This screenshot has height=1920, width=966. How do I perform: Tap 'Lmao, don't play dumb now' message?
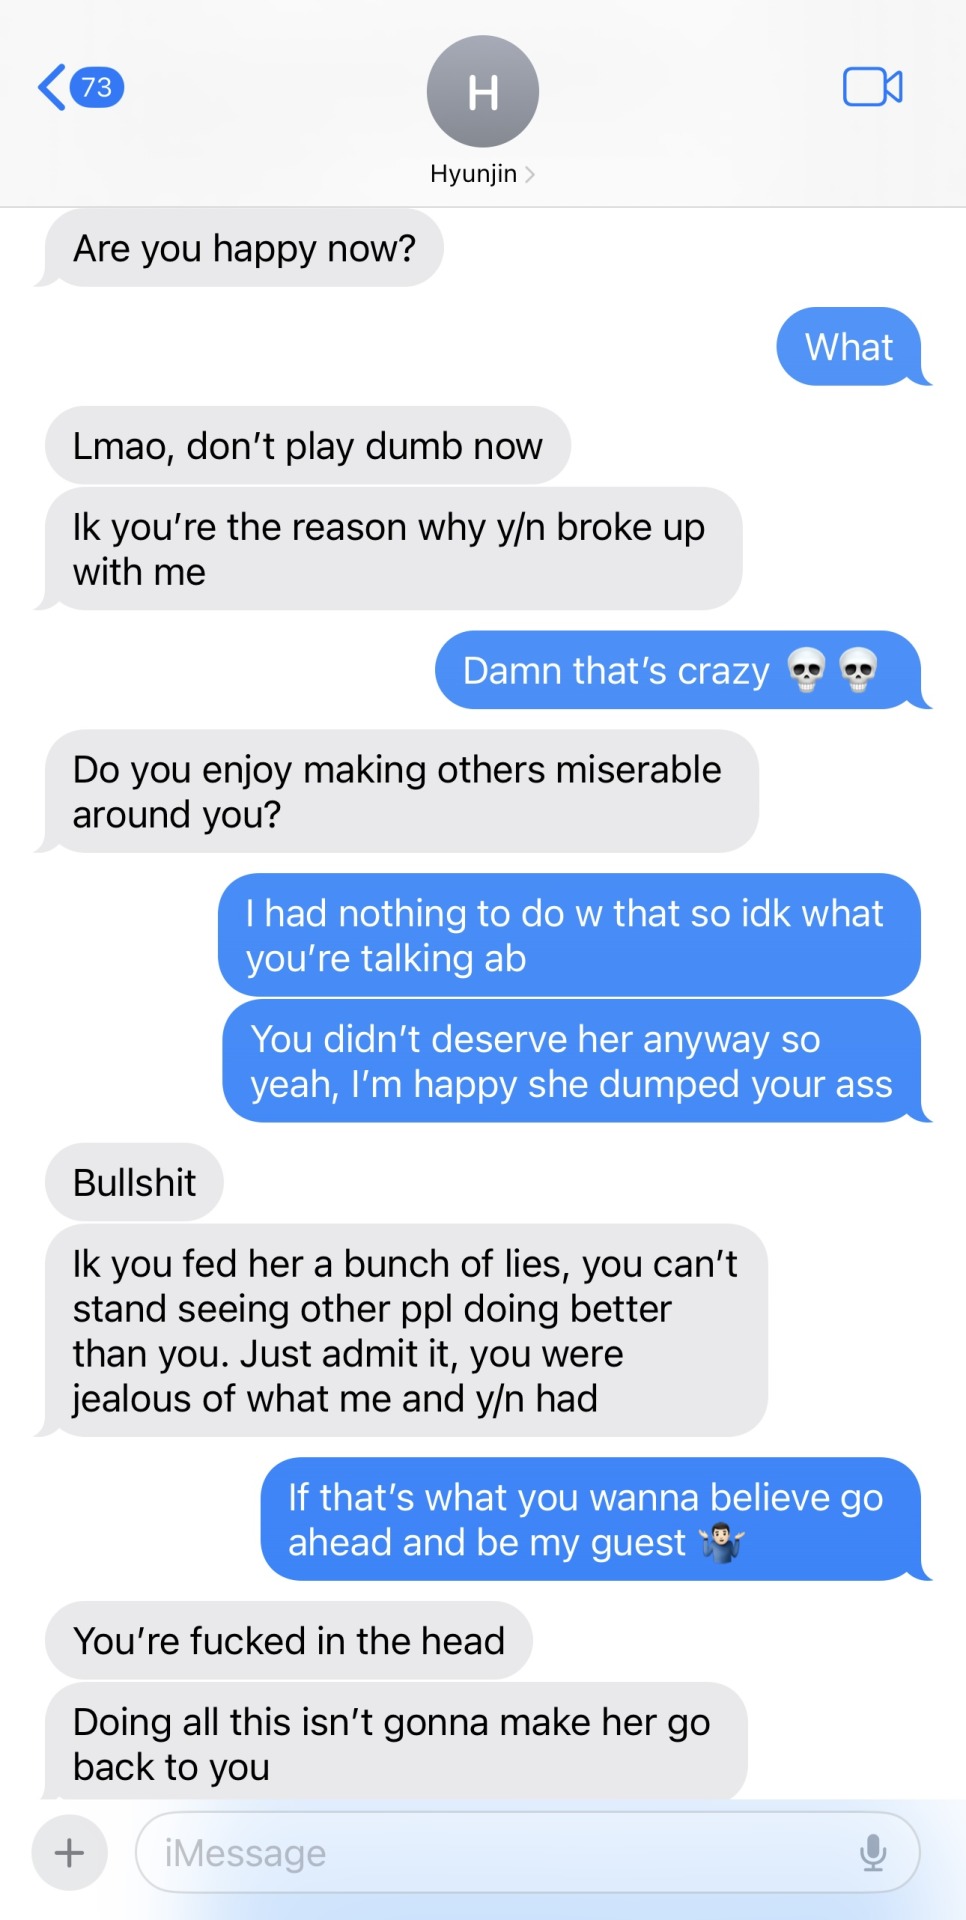click(307, 445)
